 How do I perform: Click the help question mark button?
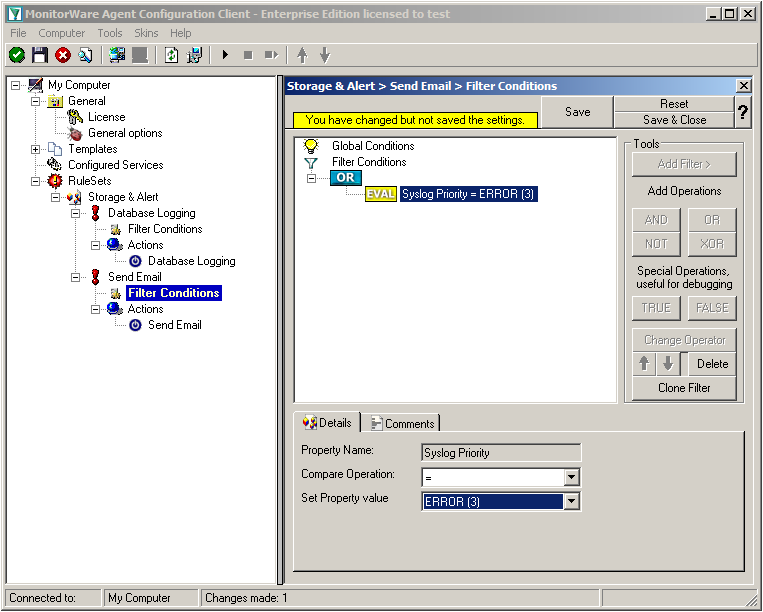click(743, 112)
